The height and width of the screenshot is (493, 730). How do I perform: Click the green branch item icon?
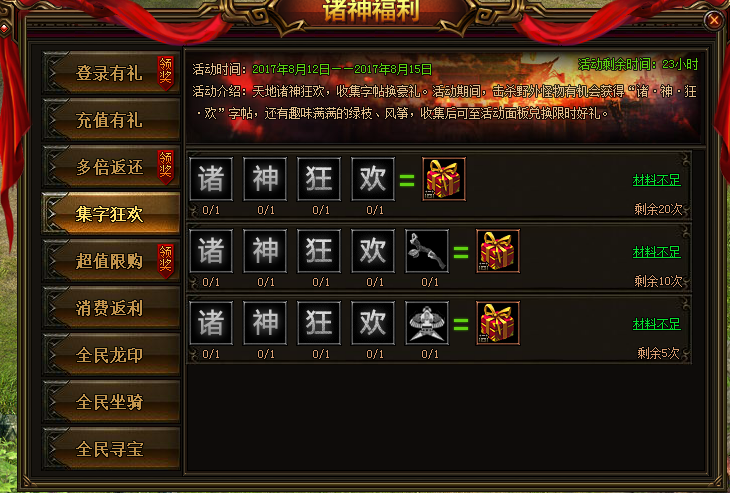[427, 251]
